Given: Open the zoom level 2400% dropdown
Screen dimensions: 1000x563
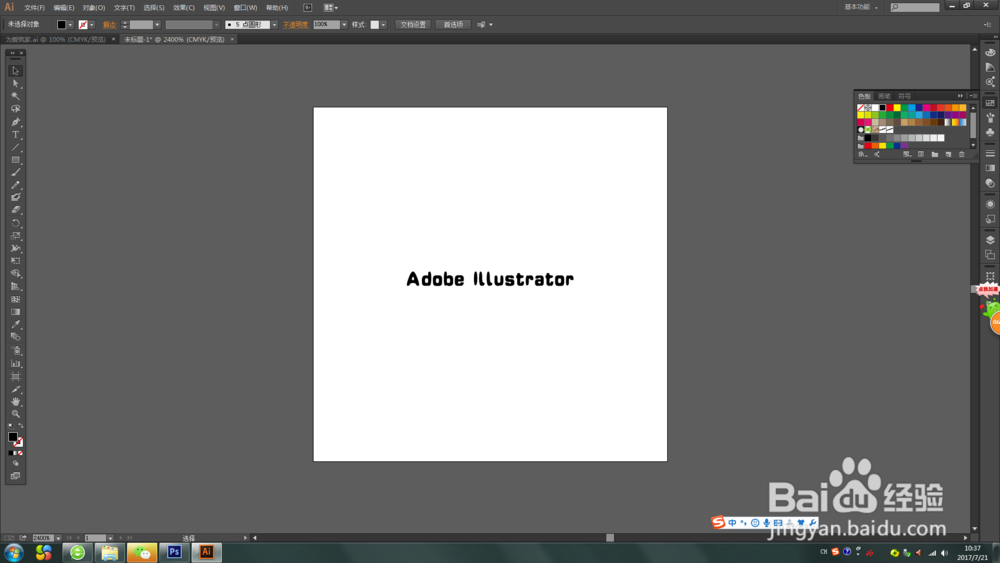Looking at the screenshot, I should 58,538.
